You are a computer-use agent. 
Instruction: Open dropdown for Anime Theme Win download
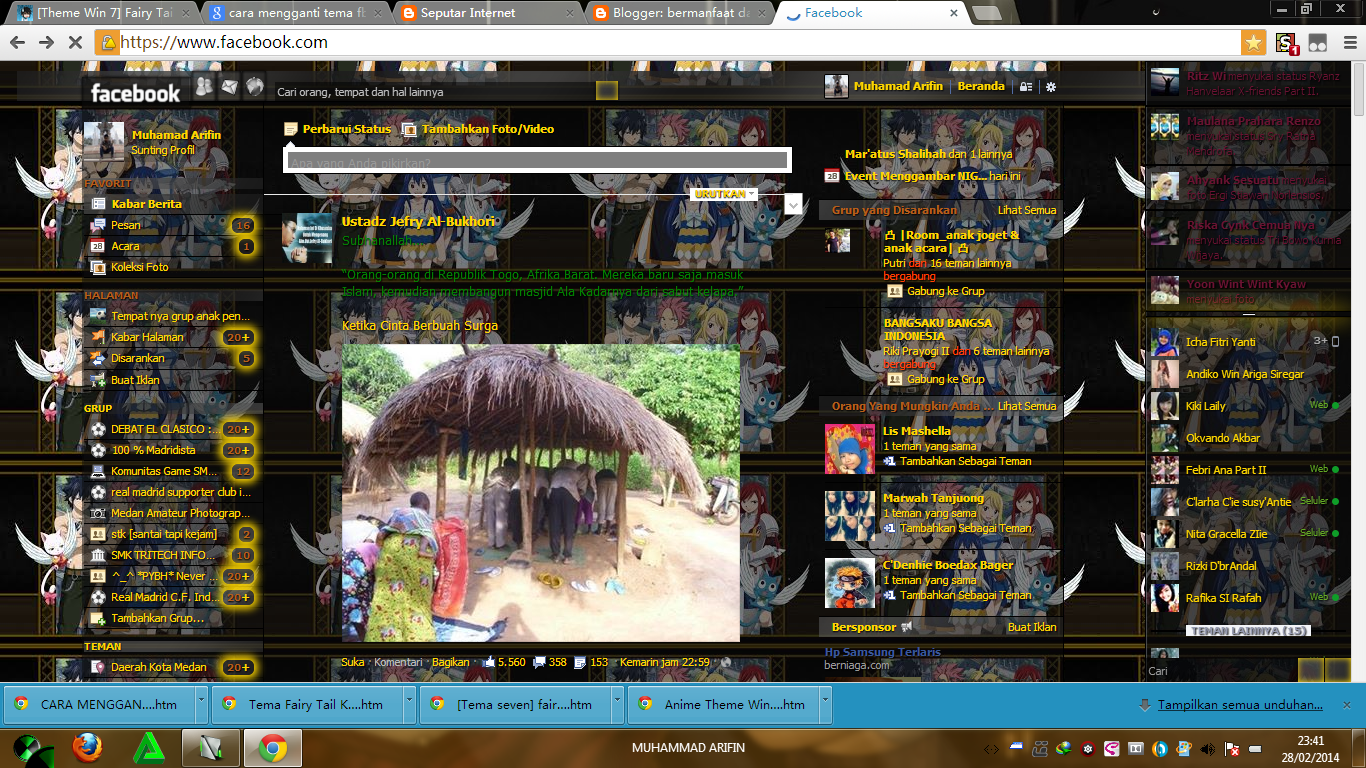pyautogui.click(x=825, y=704)
